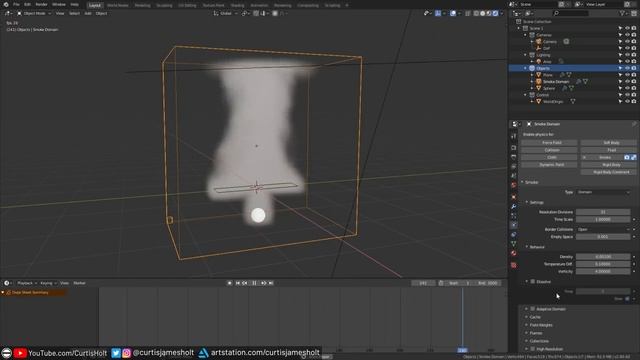Screen dimensions: 640x360
Task: Select the Smoke Domain object in outliner
Action: (556, 82)
